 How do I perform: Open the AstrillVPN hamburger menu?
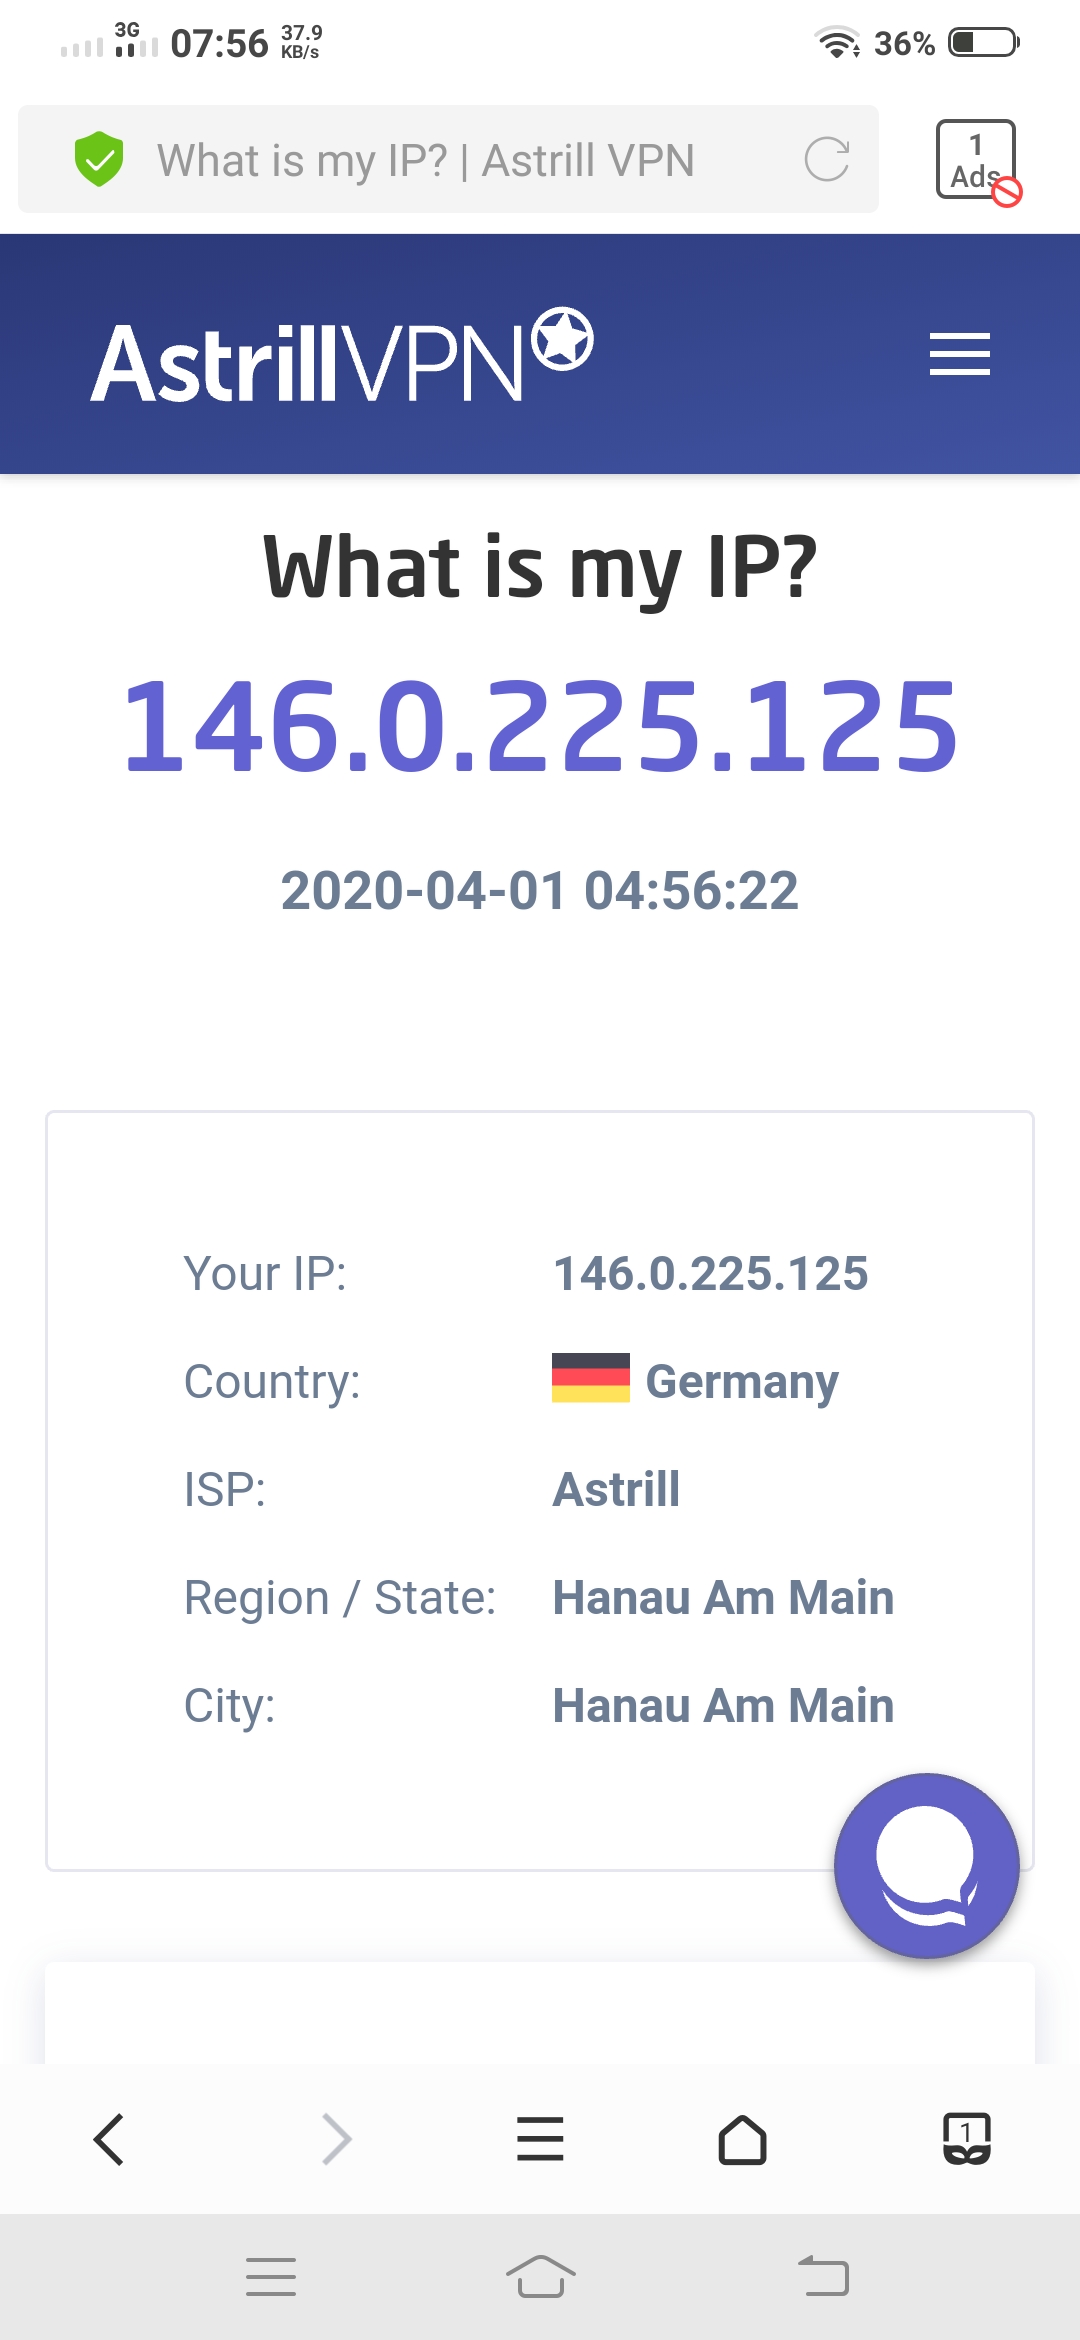959,354
